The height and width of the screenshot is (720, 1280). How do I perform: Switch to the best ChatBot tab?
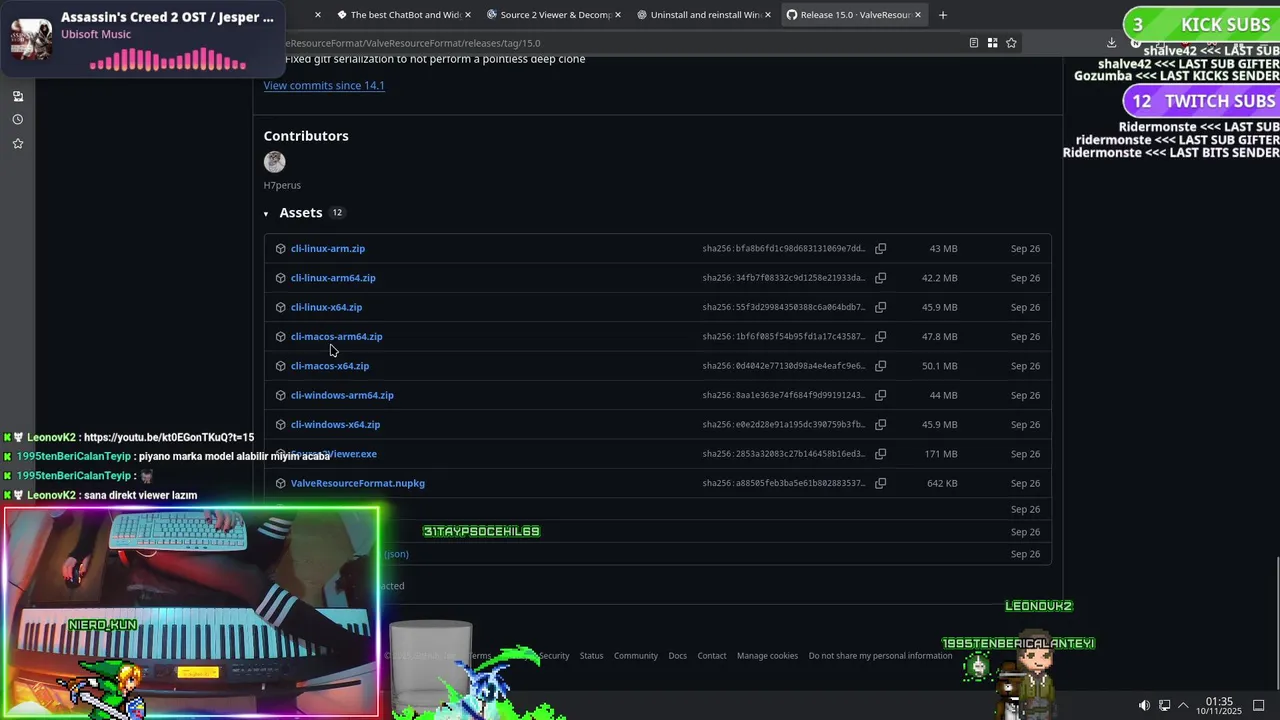(405, 15)
